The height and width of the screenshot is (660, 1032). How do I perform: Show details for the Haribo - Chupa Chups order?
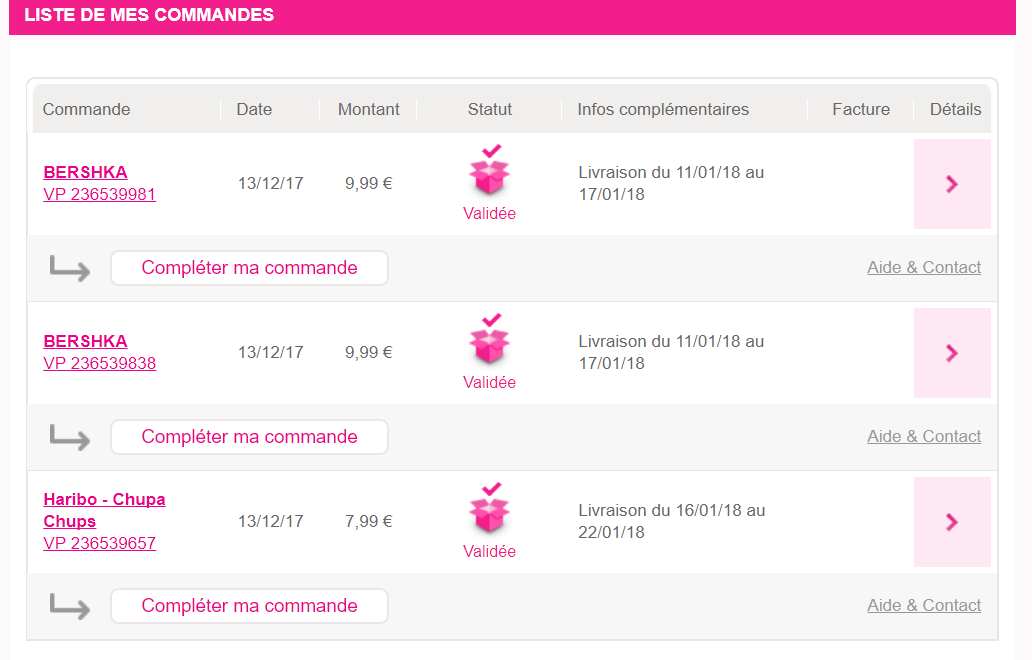pyautogui.click(x=952, y=522)
